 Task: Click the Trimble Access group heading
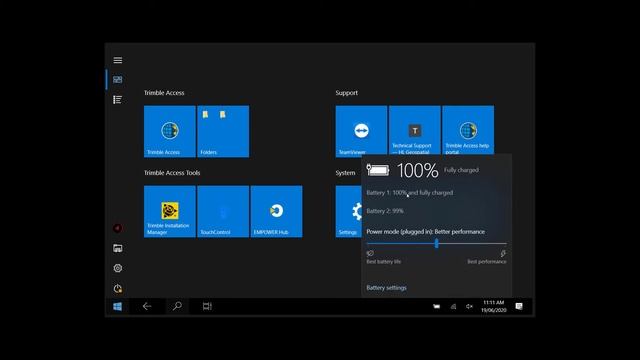point(164,93)
